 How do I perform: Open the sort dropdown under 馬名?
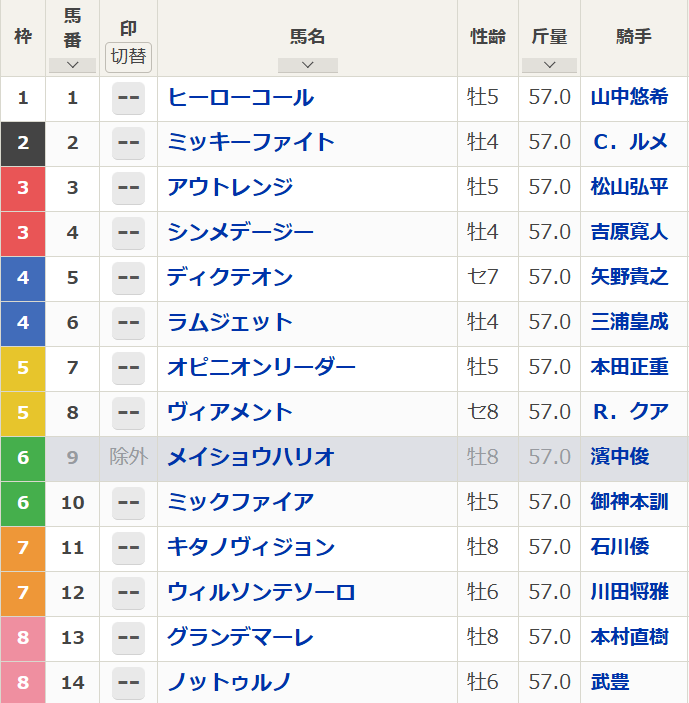pos(307,65)
